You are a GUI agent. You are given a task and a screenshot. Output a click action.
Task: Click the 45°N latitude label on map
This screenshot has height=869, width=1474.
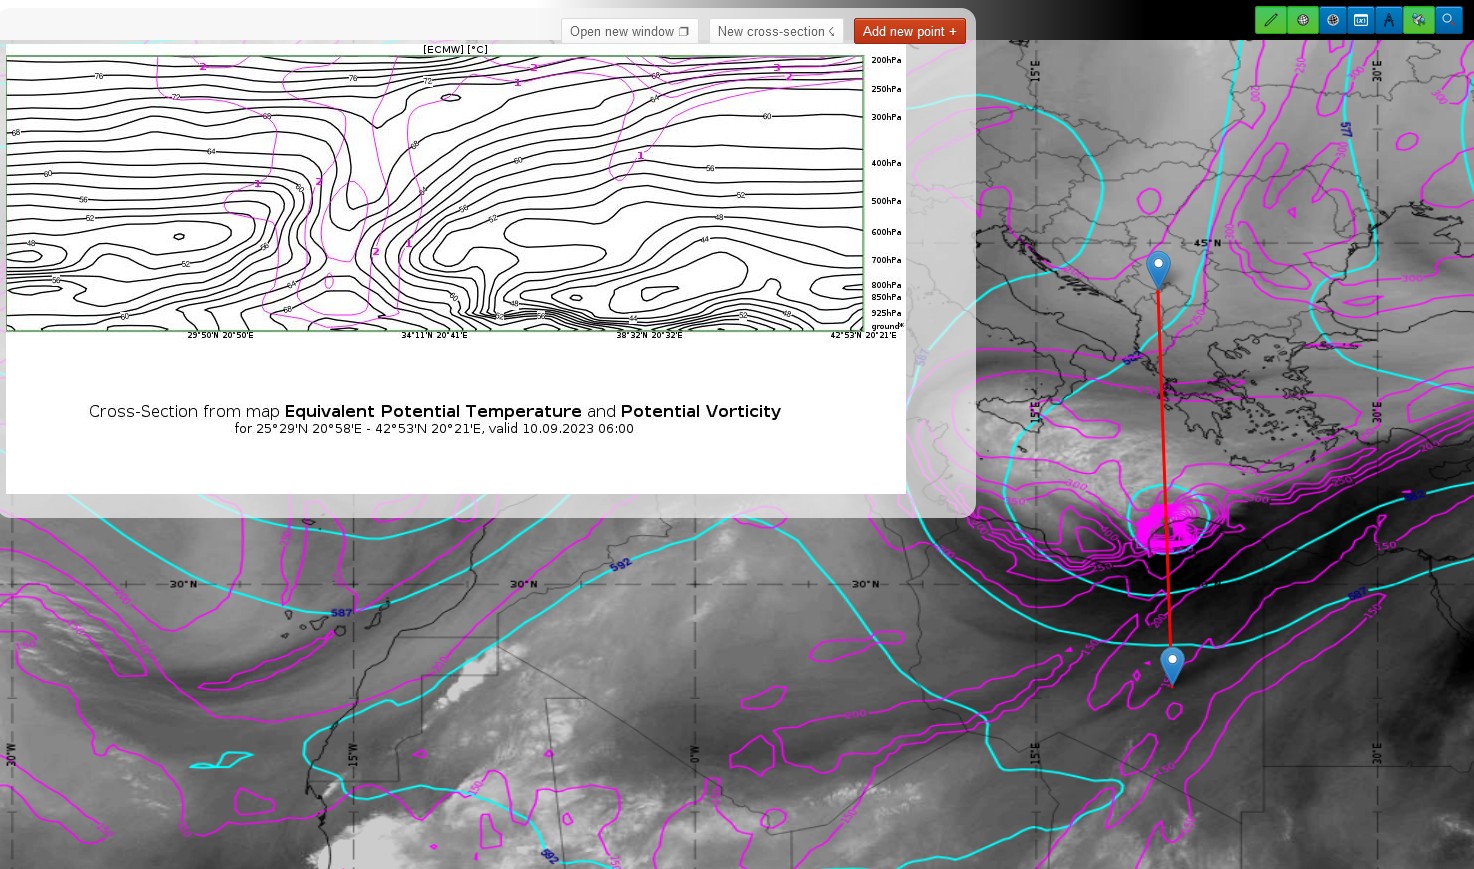[x=1207, y=243]
